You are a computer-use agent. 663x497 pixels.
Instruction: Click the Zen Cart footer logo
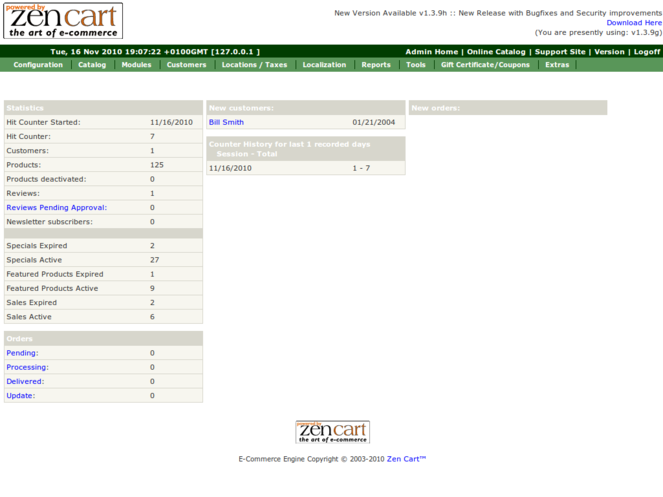pyautogui.click(x=332, y=432)
